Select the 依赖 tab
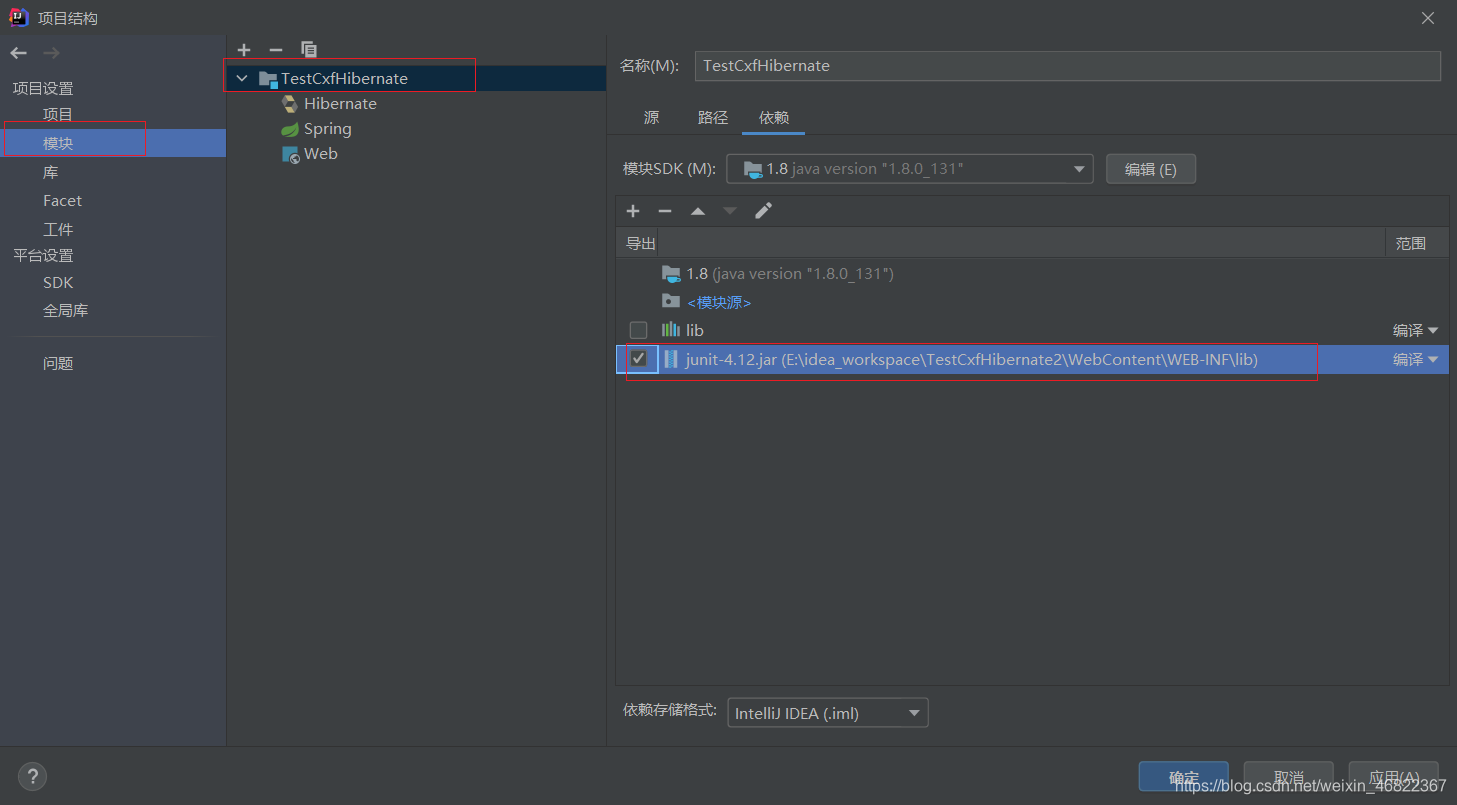 (774, 117)
